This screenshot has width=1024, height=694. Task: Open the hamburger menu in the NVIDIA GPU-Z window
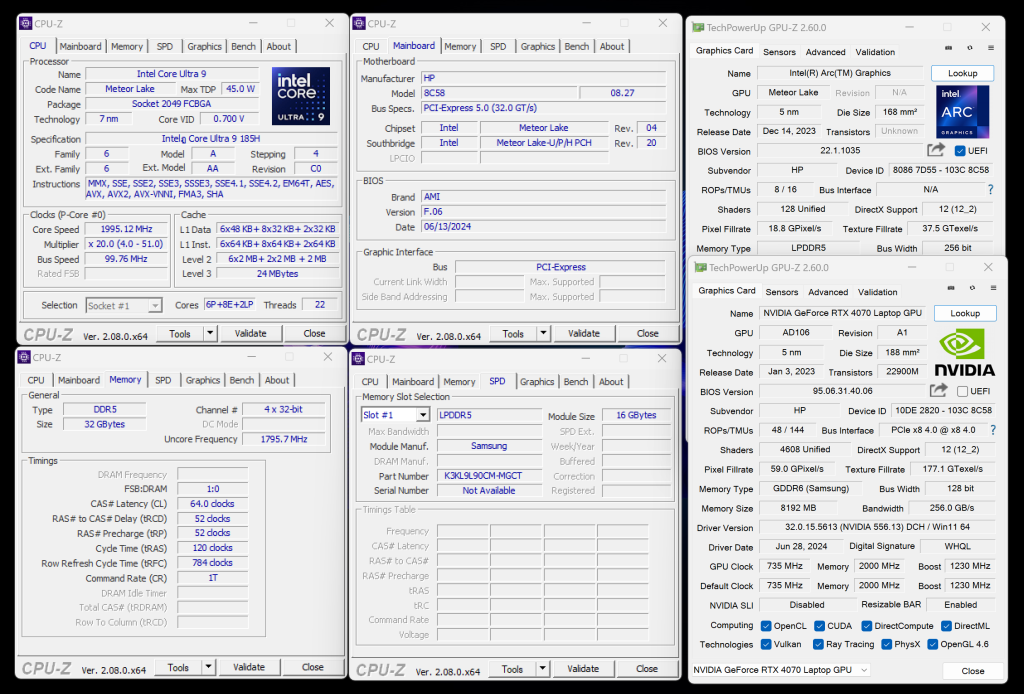click(993, 288)
